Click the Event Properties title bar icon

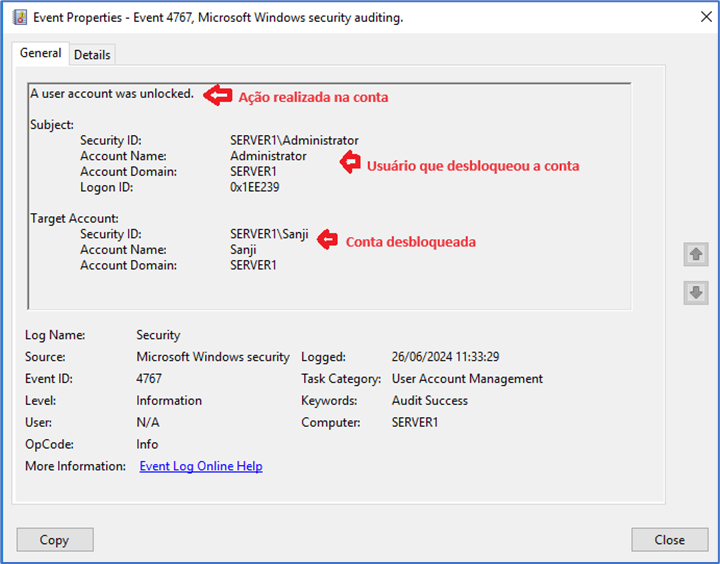pos(19,18)
